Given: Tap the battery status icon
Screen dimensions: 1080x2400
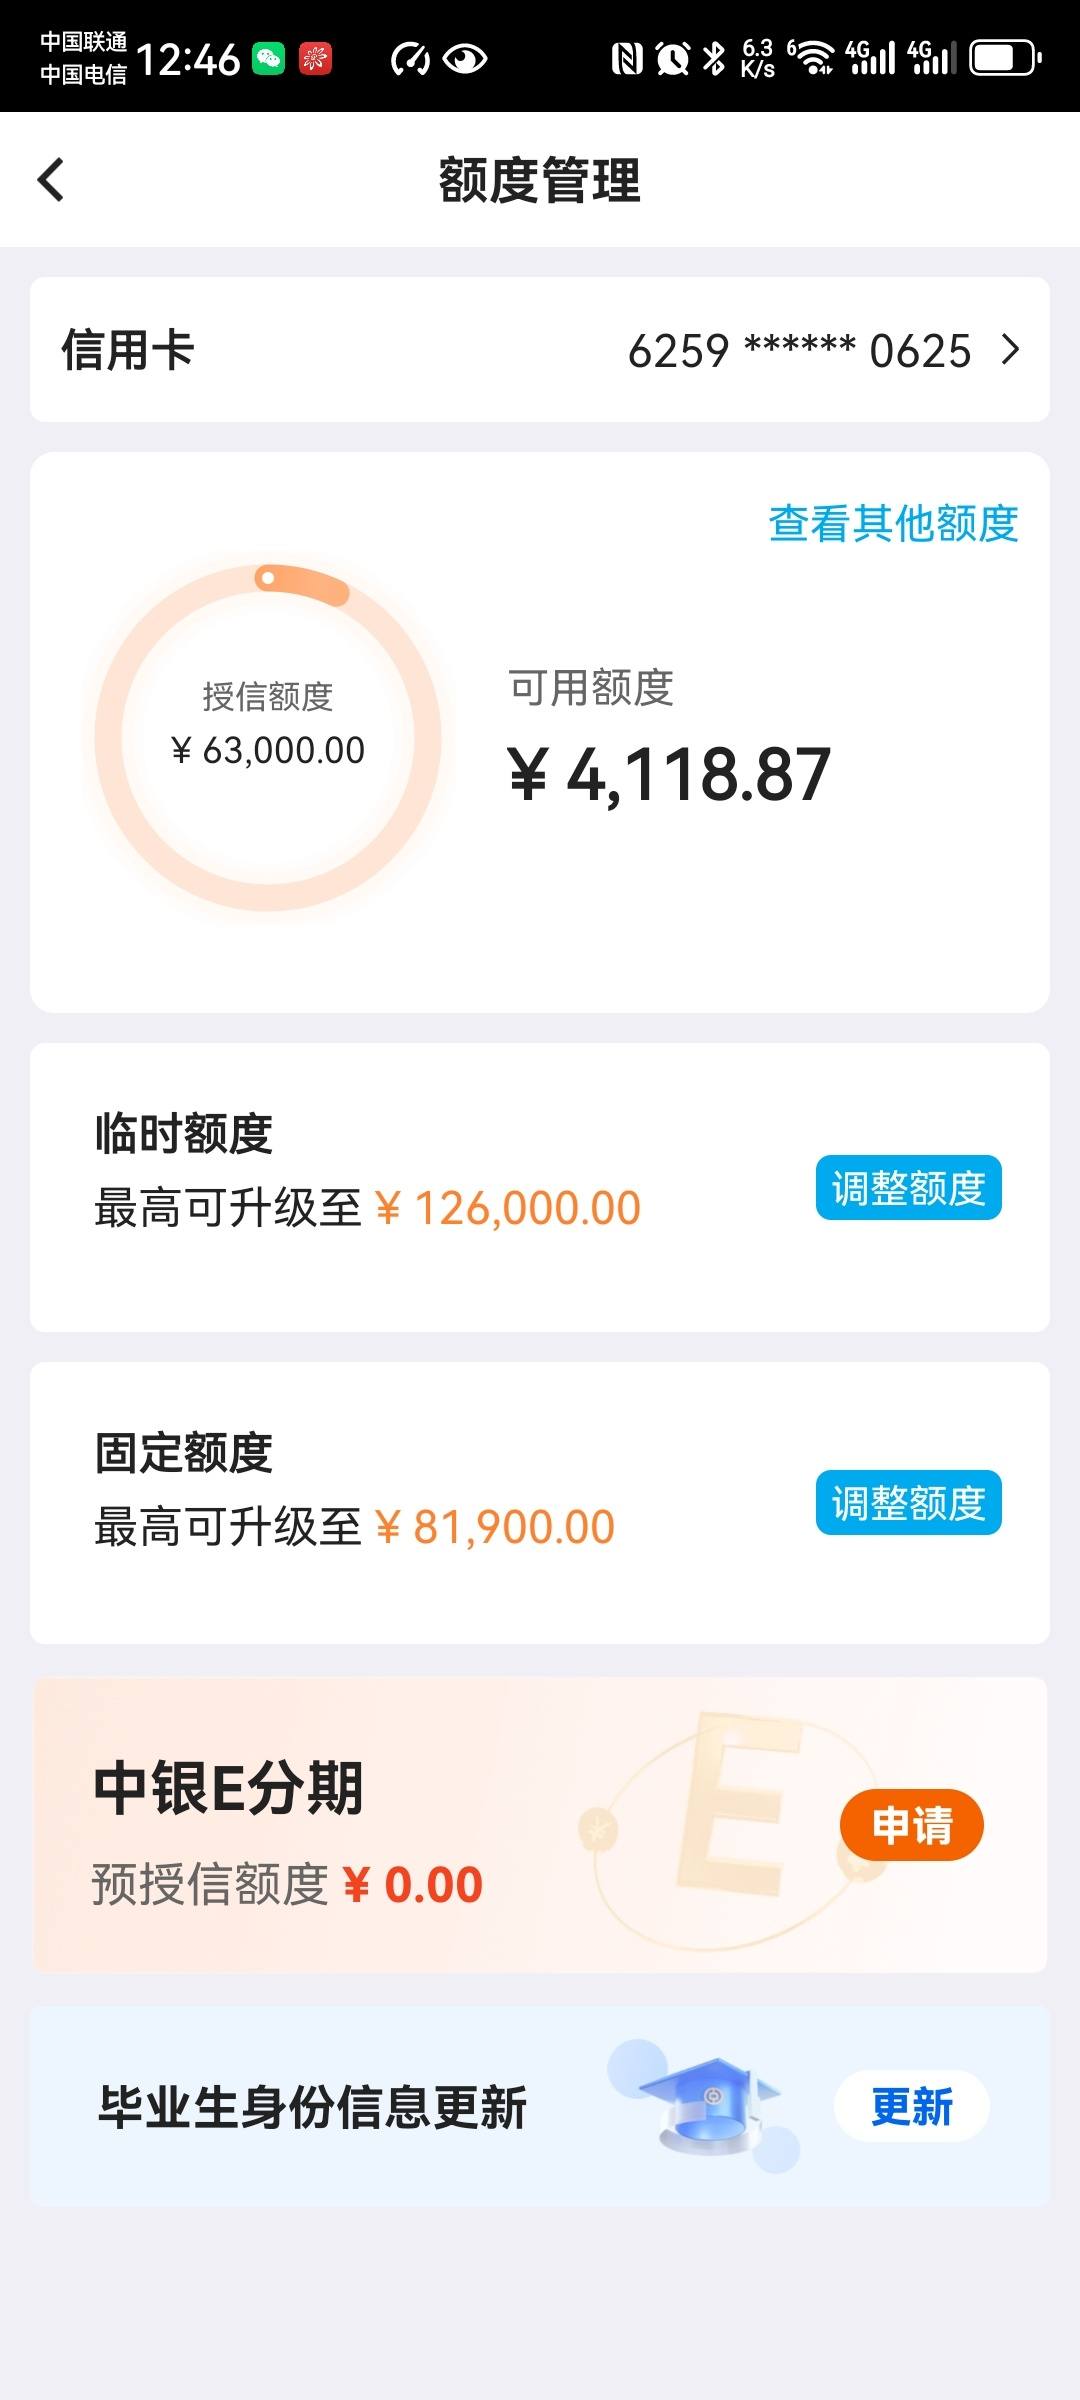Looking at the screenshot, I should (x=1006, y=58).
